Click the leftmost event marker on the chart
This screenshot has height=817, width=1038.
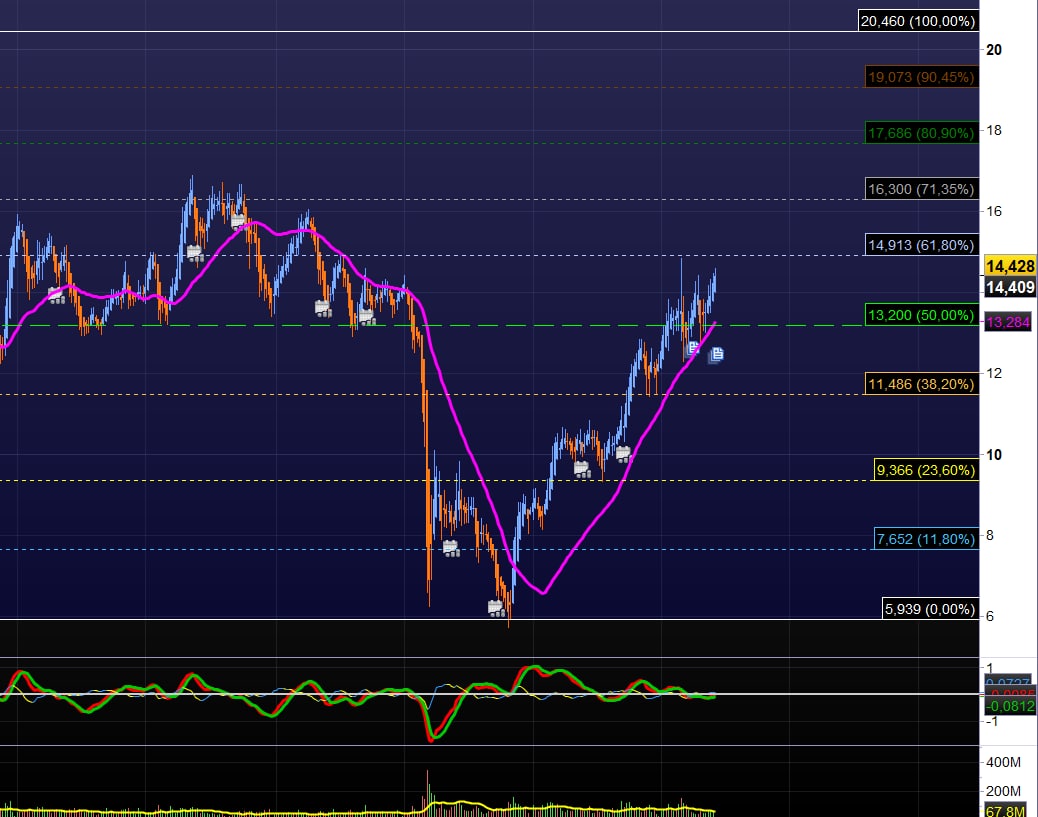click(x=57, y=296)
